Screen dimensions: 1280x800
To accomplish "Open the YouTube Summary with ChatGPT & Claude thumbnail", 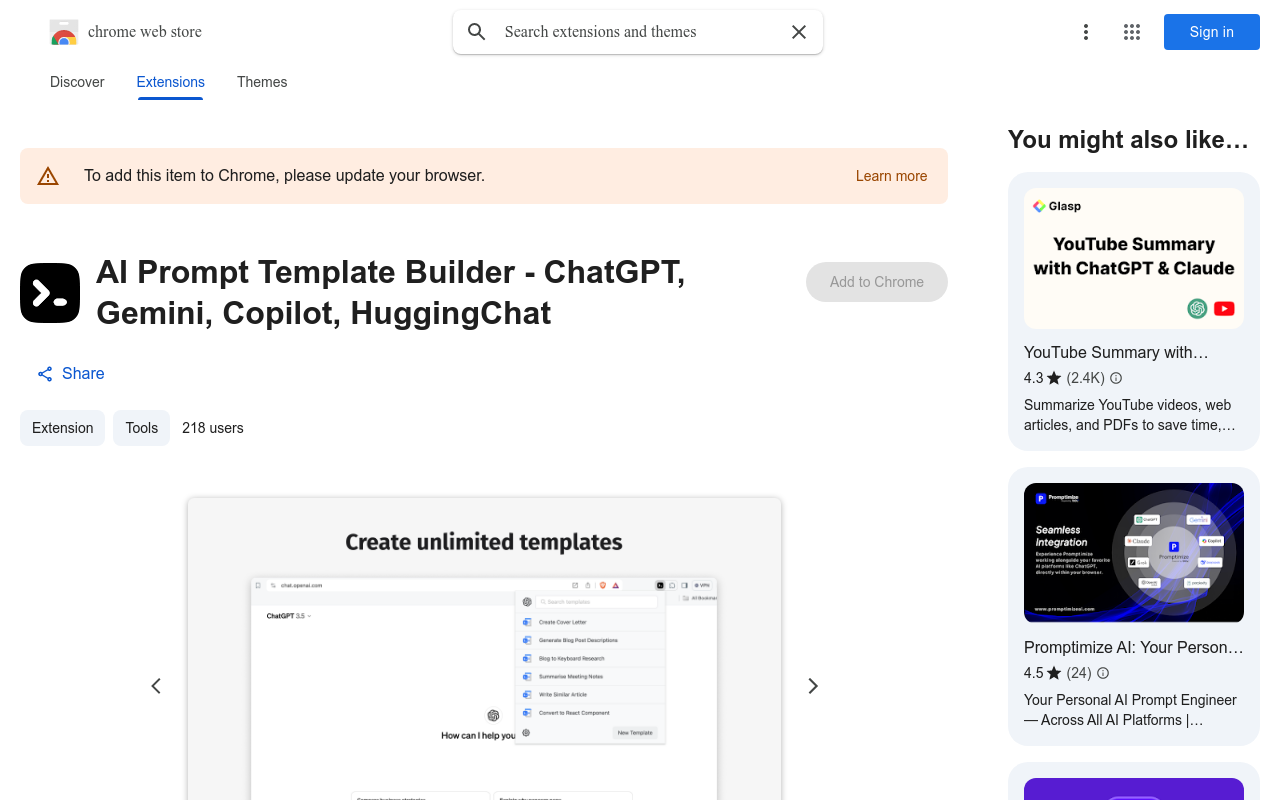I will [1134, 259].
